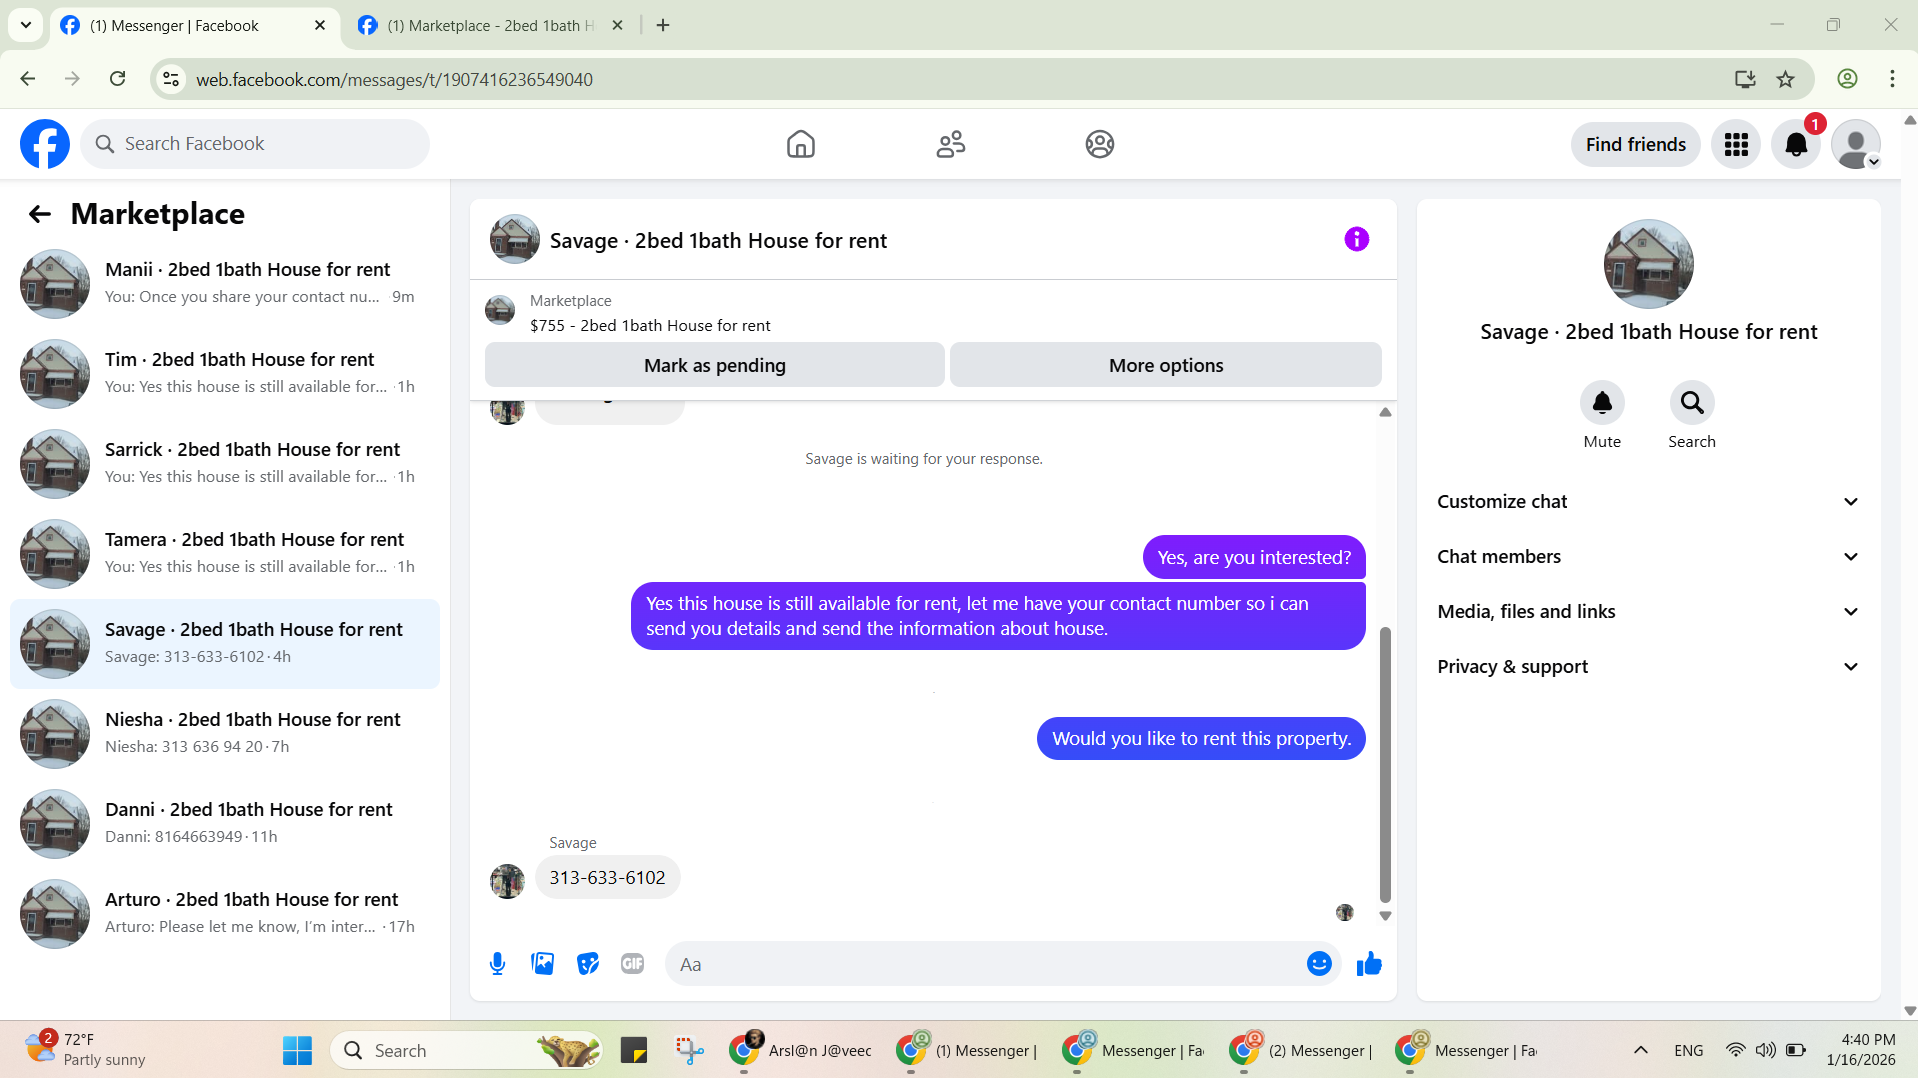
Task: Open Arsl@n J@veec Chrome taskbar window
Action: [802, 1050]
